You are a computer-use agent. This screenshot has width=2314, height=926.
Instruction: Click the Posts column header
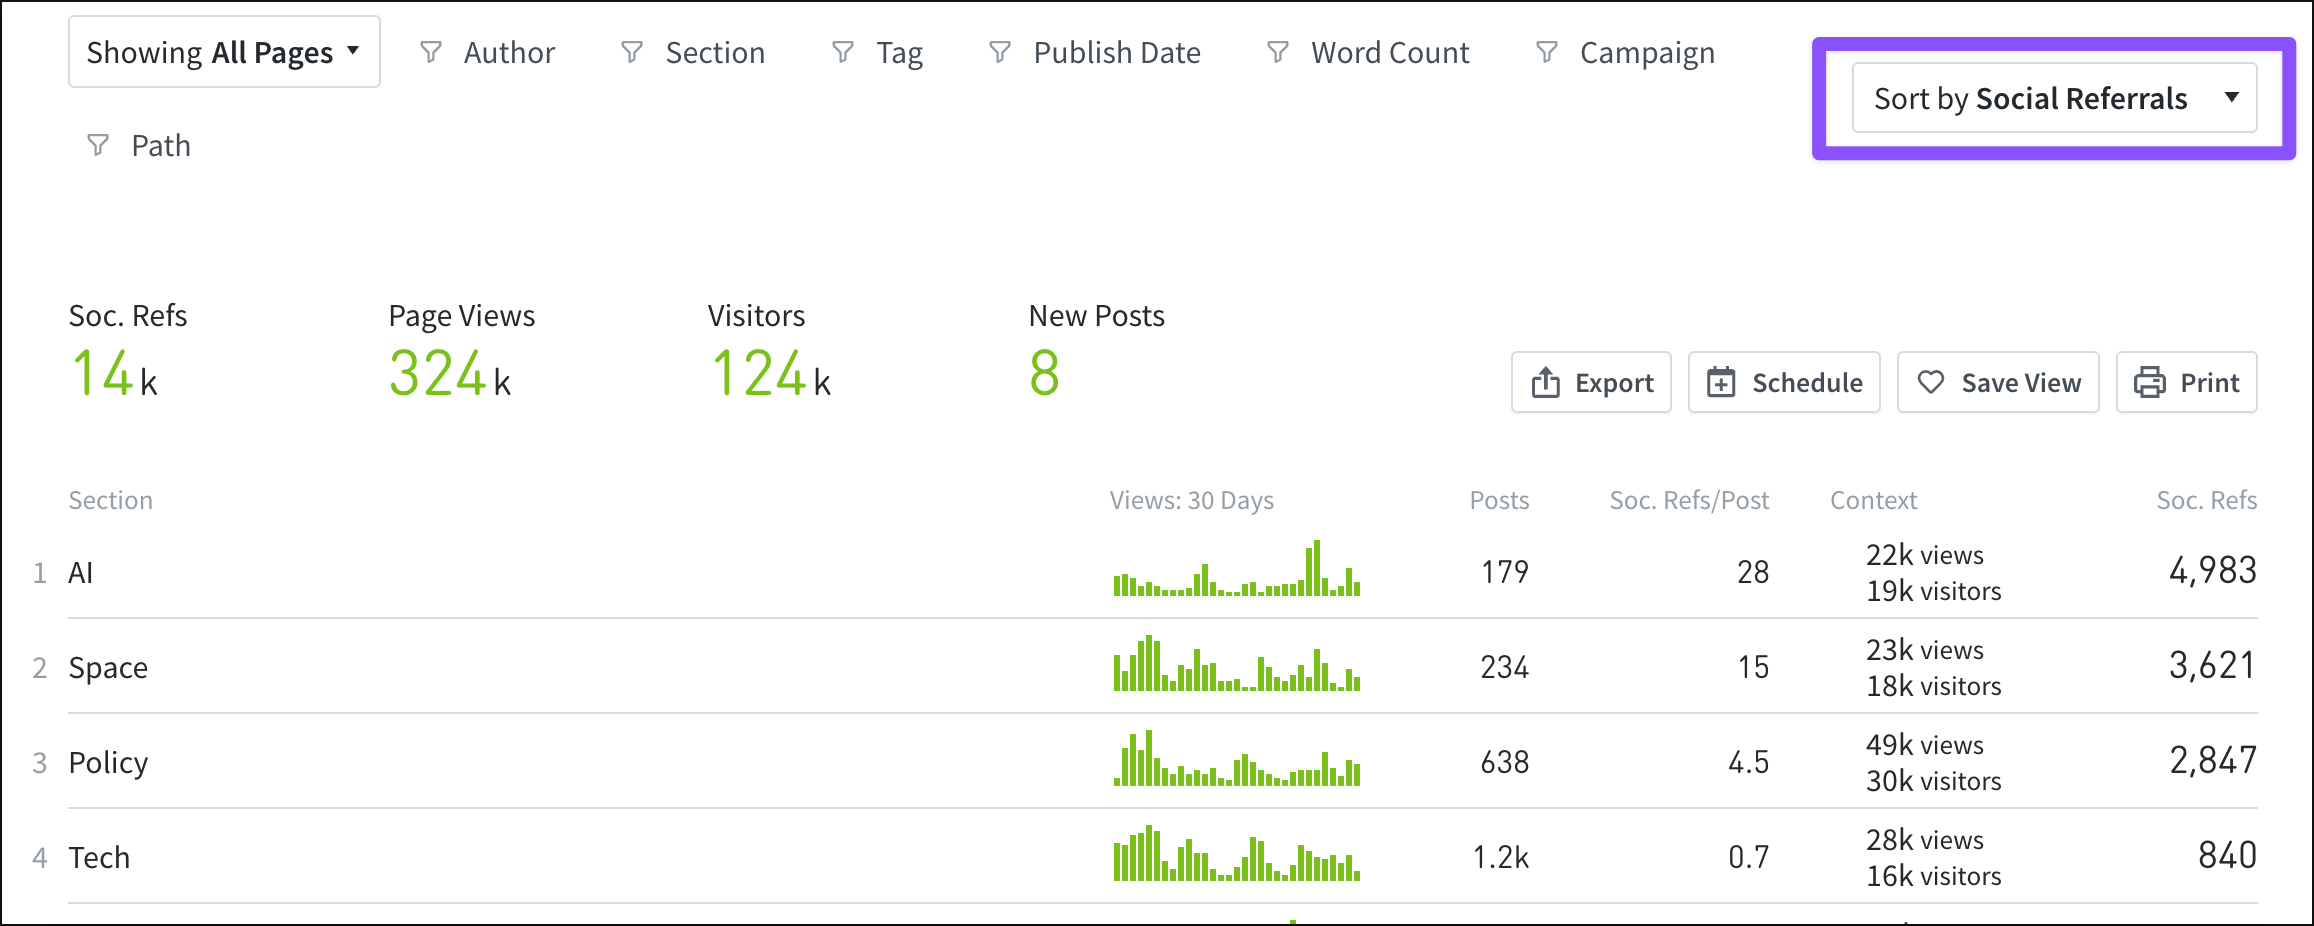(x=1499, y=500)
